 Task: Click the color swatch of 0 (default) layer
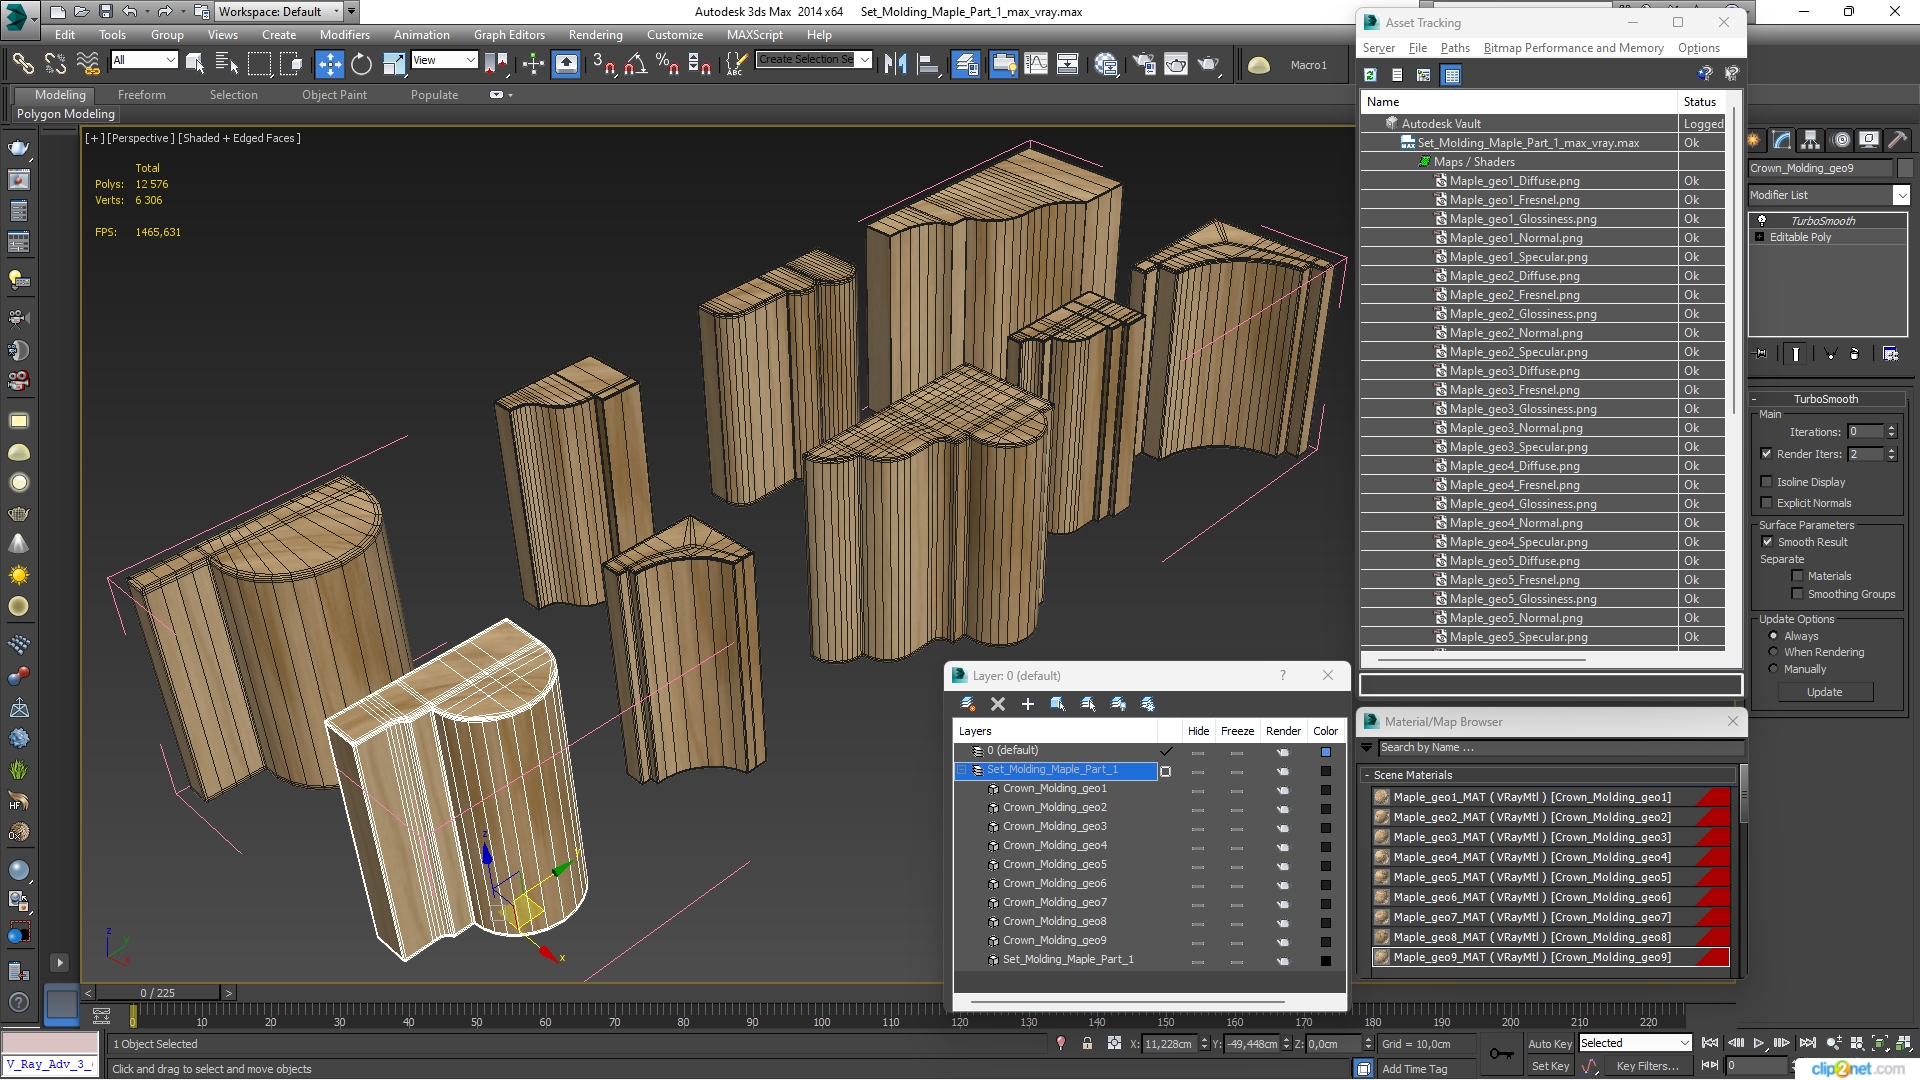pos(1326,752)
